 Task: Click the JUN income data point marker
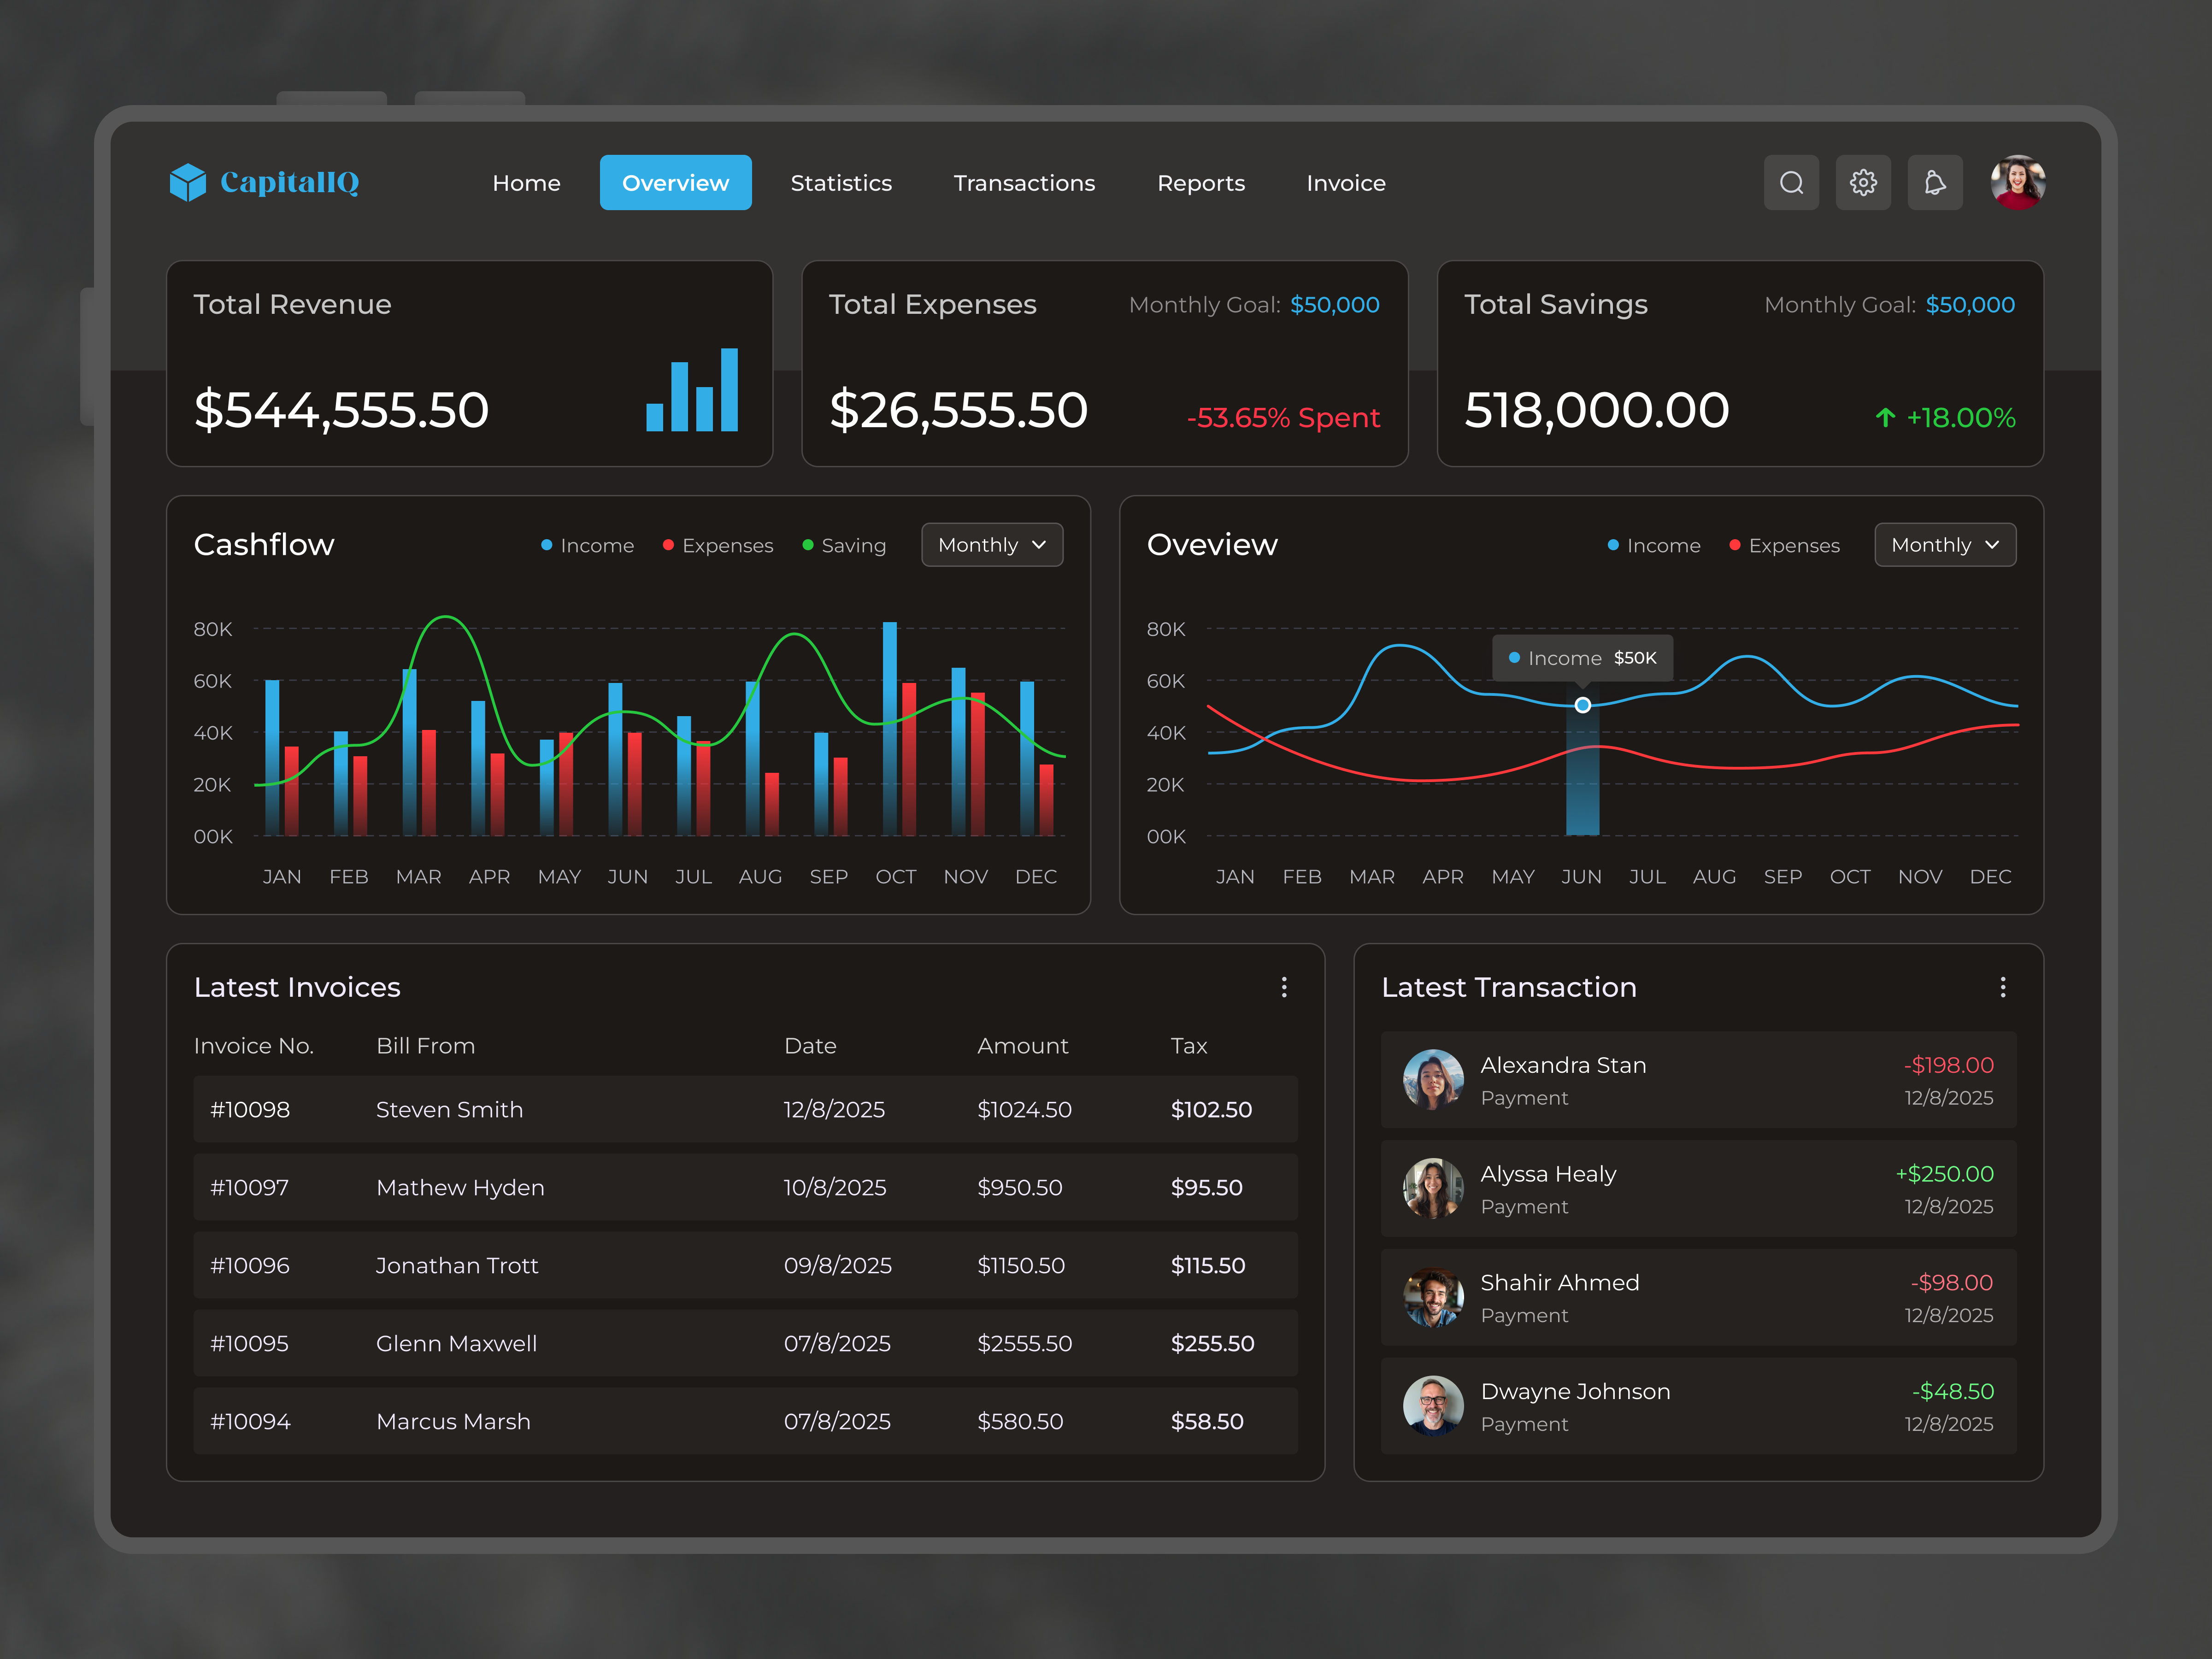click(1583, 705)
